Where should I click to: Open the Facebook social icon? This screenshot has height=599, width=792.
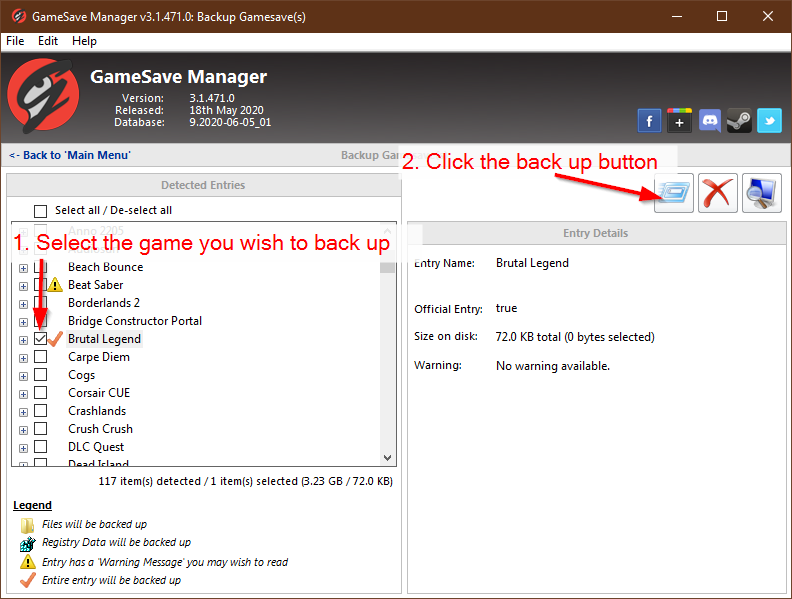[649, 121]
